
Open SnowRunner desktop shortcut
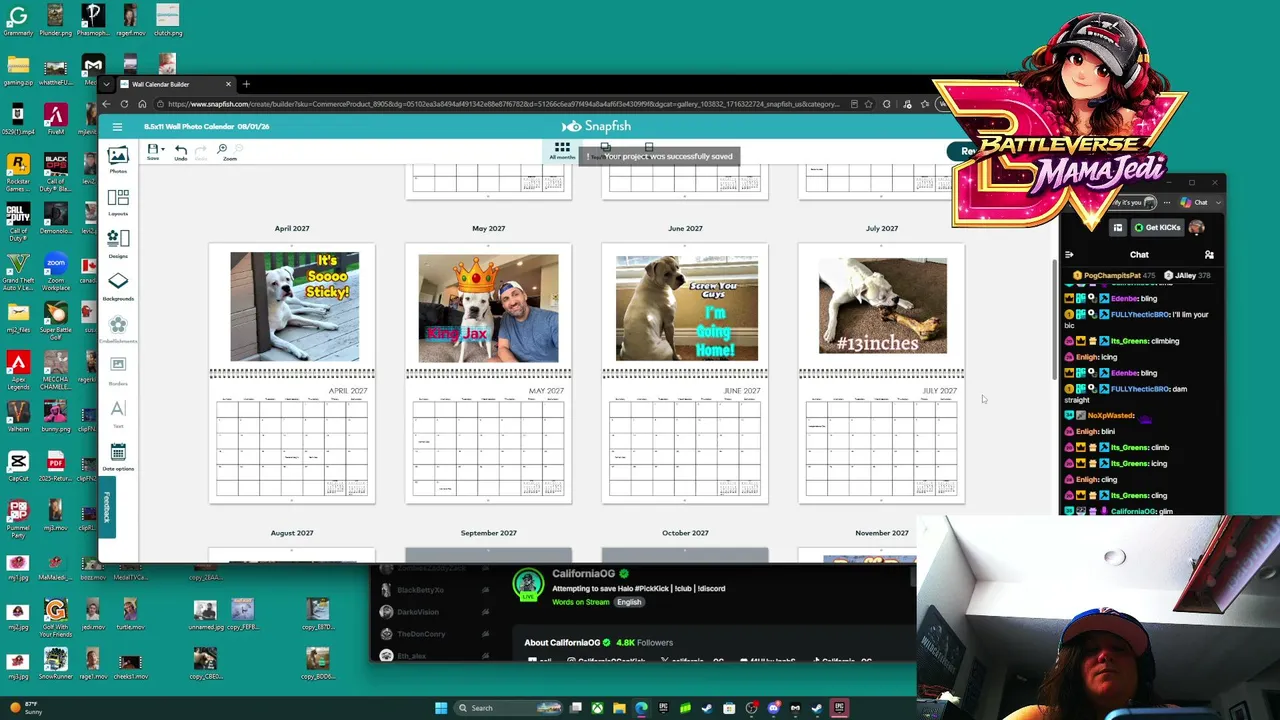click(x=56, y=664)
